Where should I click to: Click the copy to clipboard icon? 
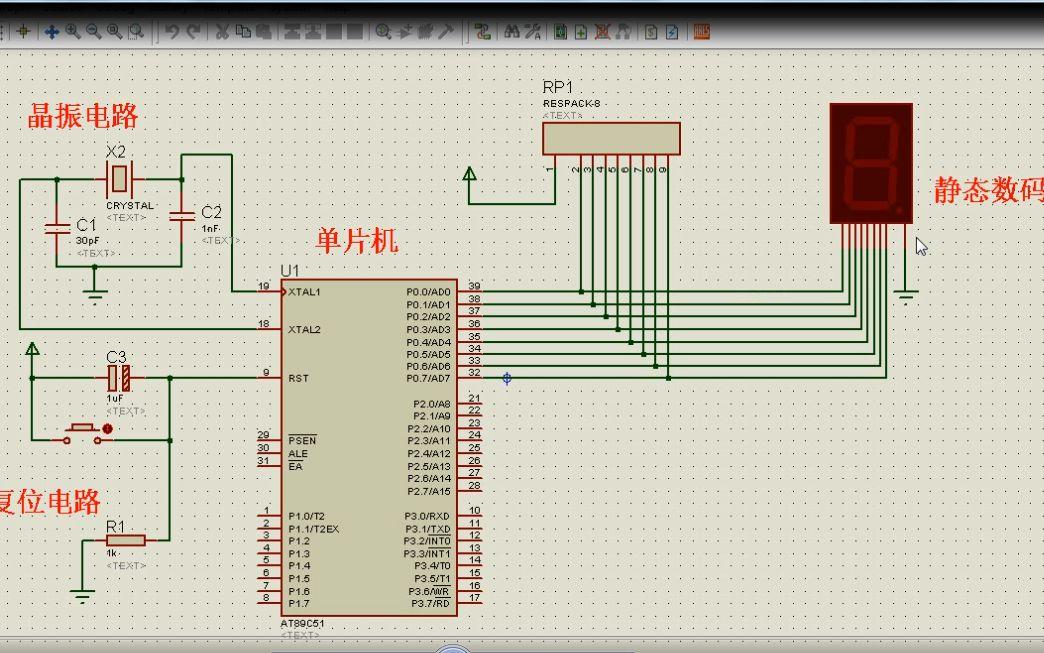[x=243, y=31]
